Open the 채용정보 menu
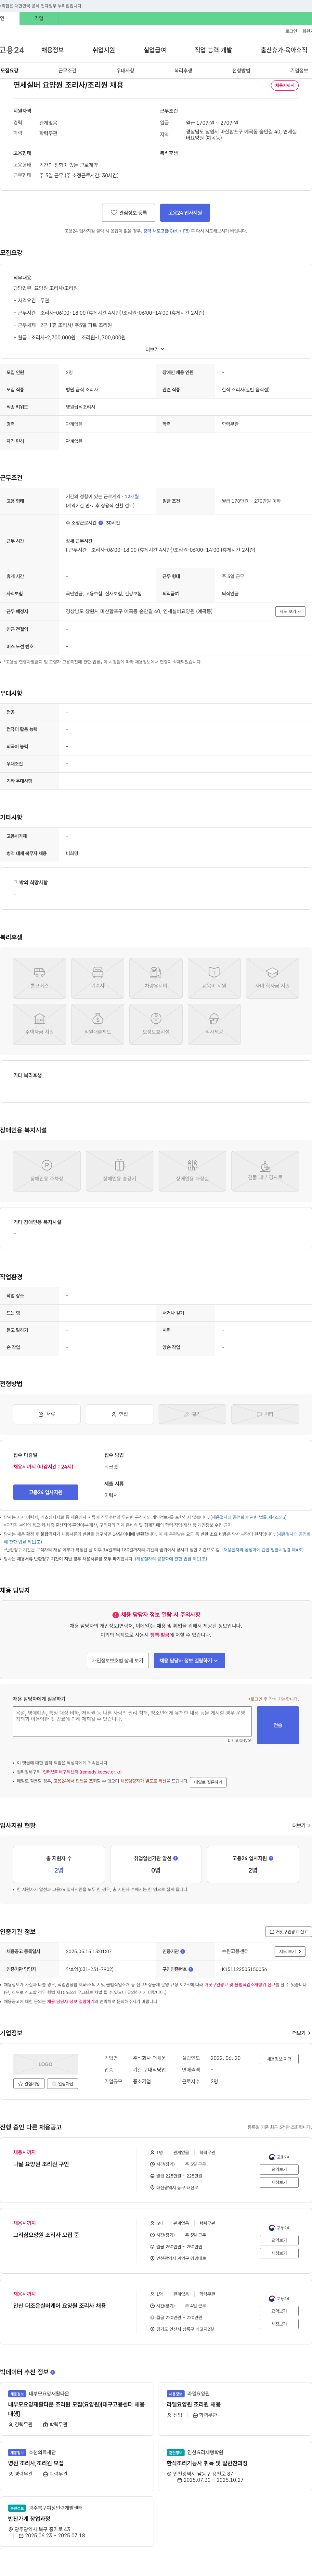This screenshot has width=312, height=2576. pos(52,50)
